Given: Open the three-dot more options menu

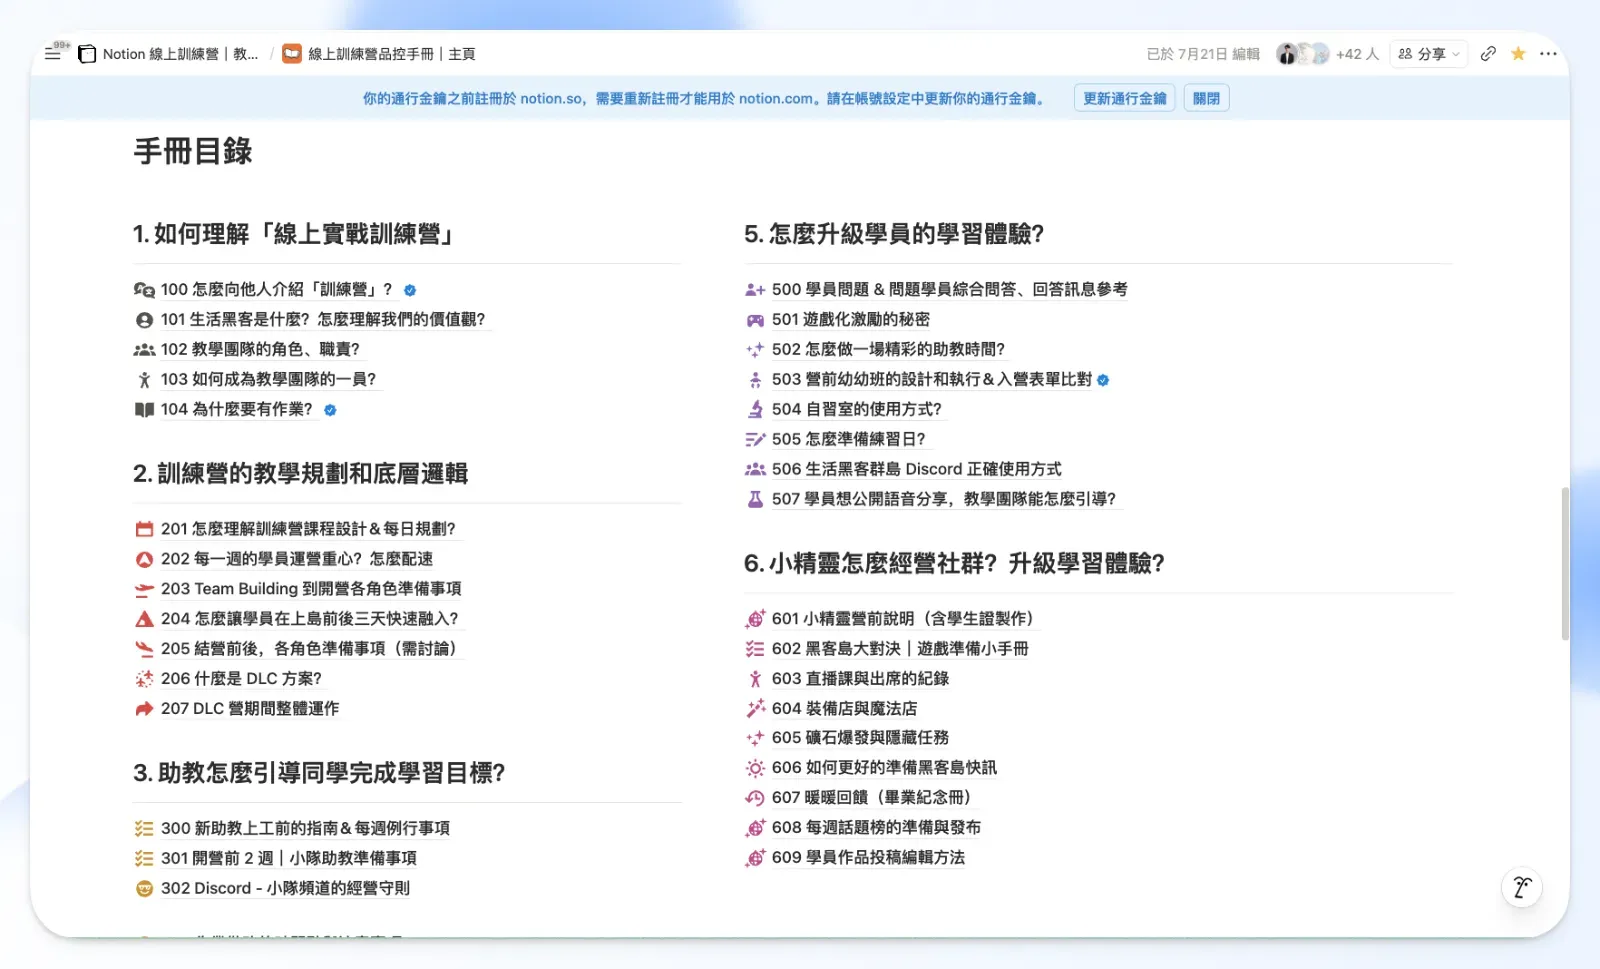Looking at the screenshot, I should coord(1548,54).
